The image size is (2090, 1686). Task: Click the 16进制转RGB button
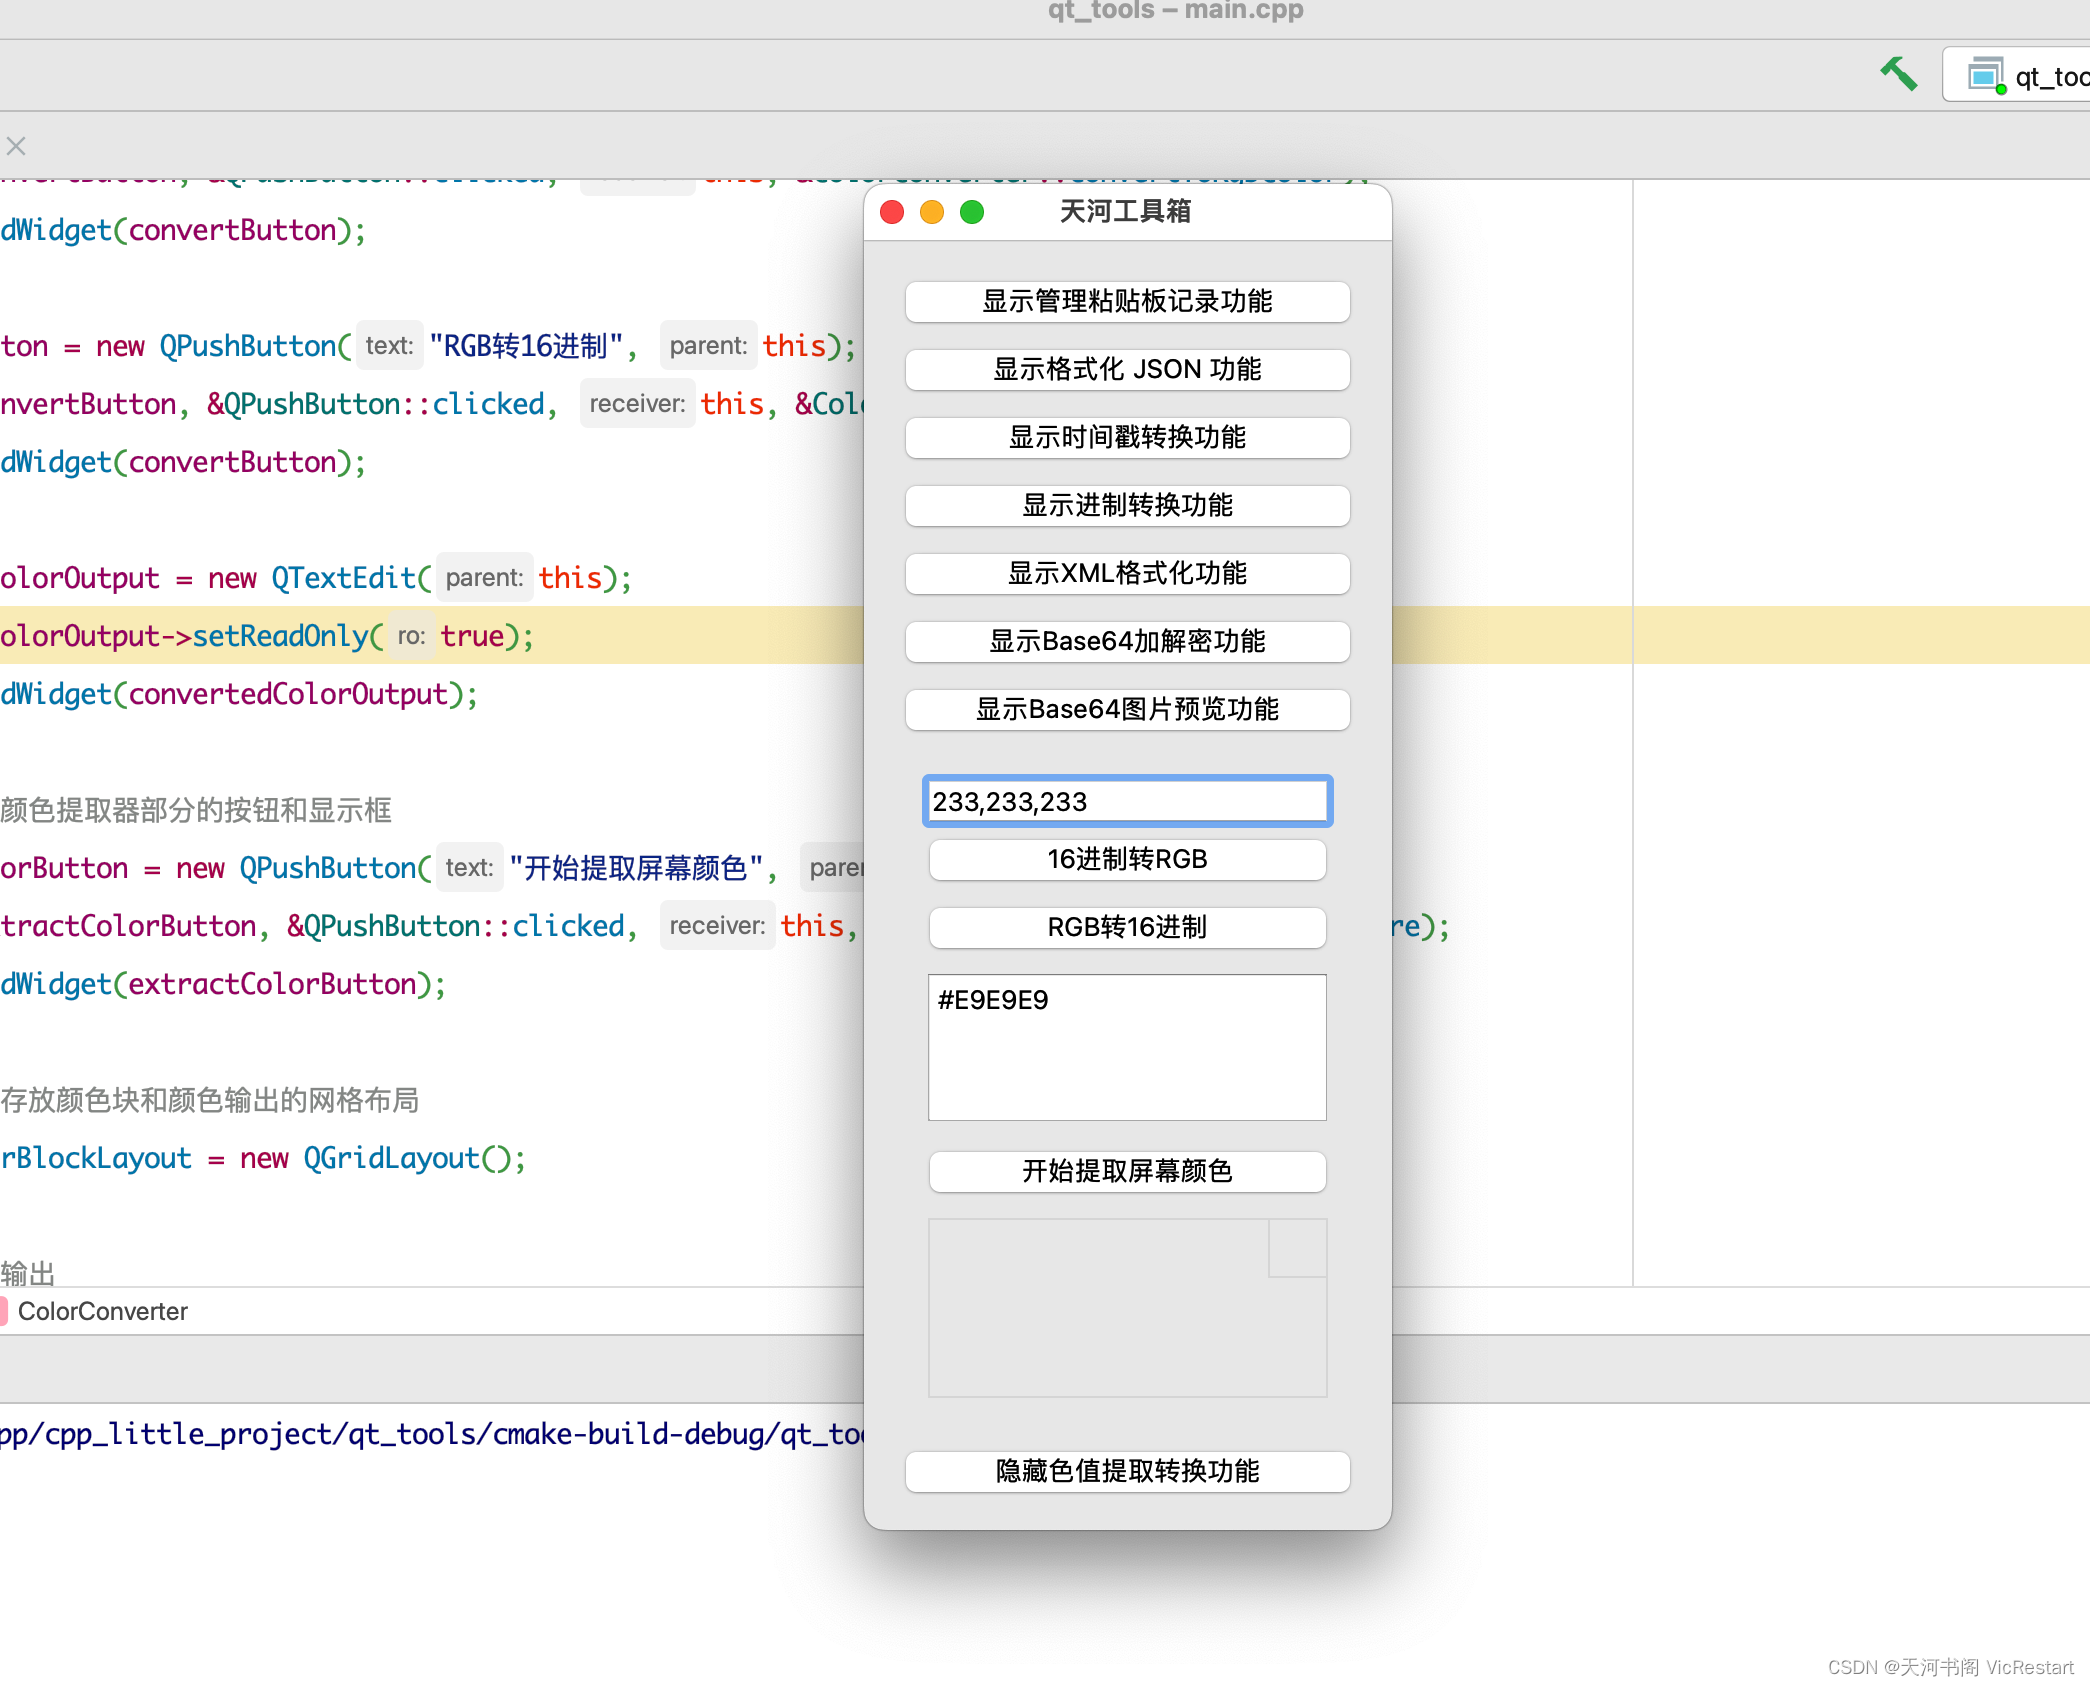coord(1127,859)
